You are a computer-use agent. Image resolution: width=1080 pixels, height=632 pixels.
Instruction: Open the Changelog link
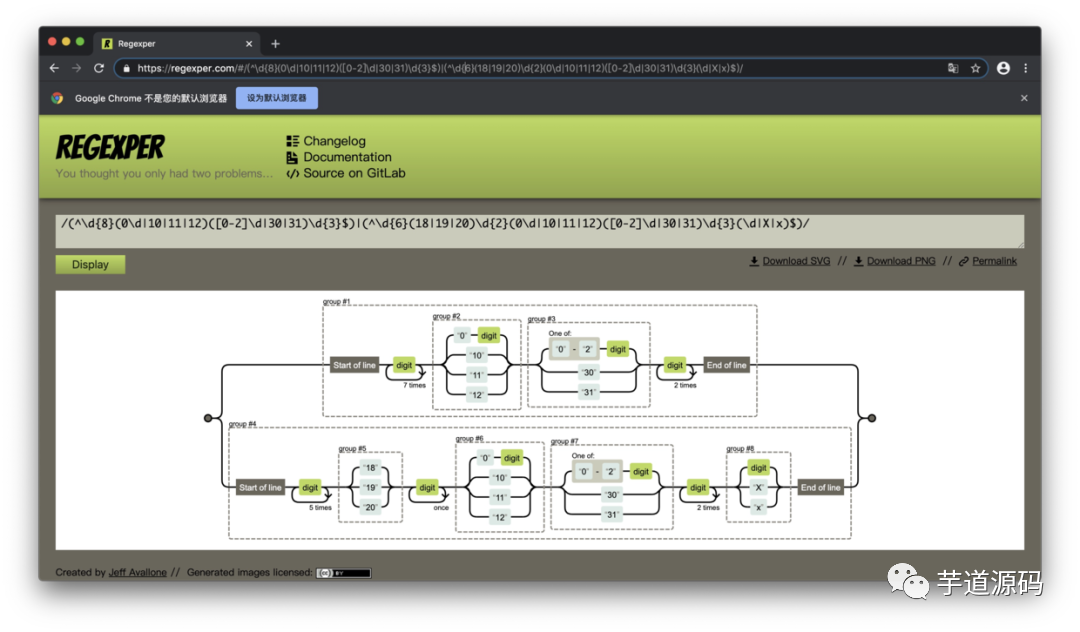(334, 141)
